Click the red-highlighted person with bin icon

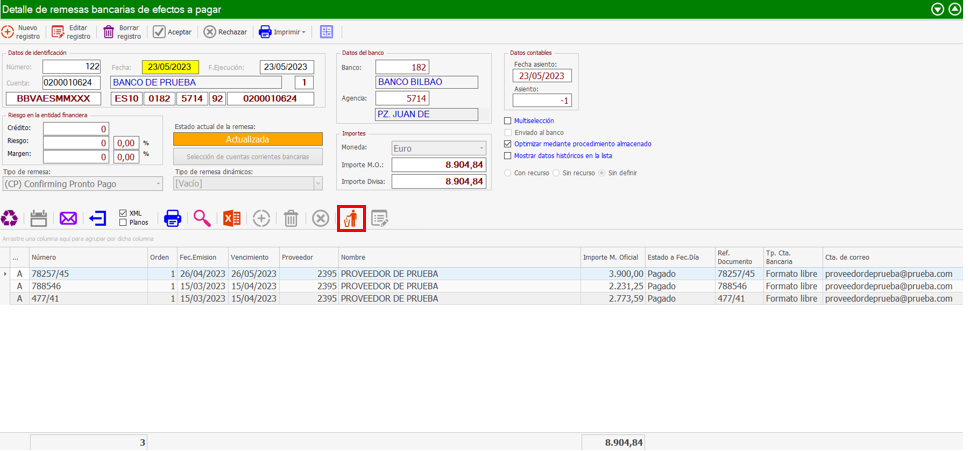(x=351, y=218)
